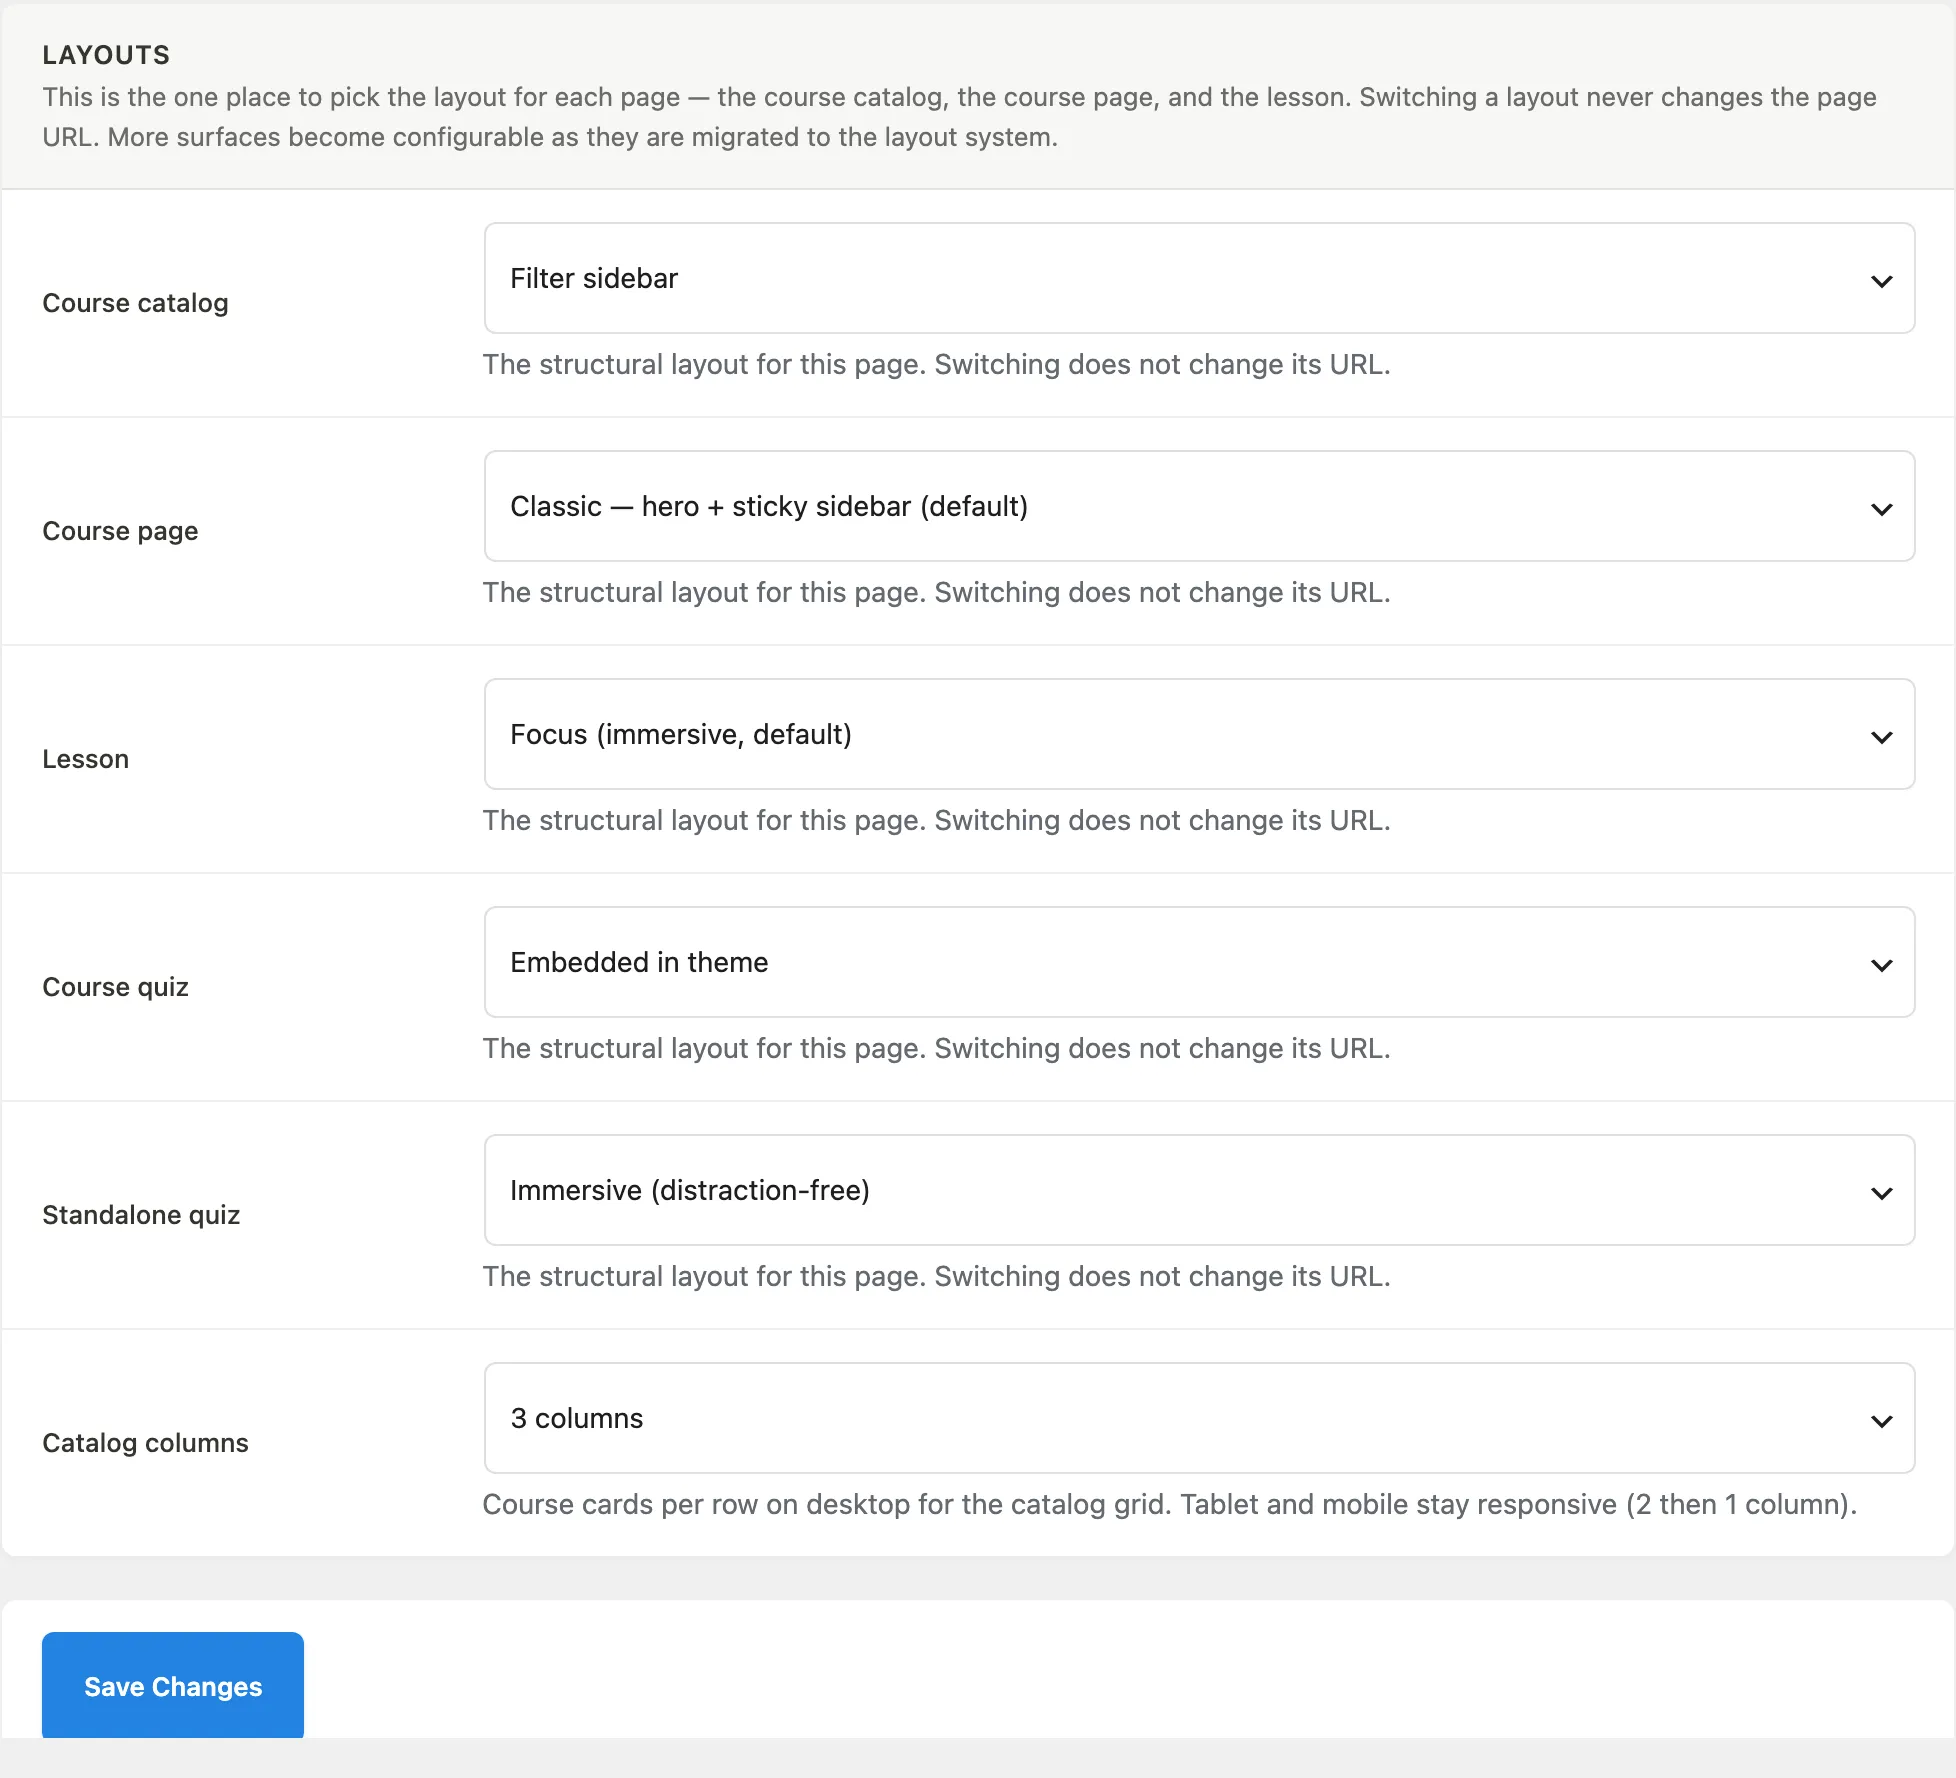
Task: Open the Course quiz layout dropdown
Action: 1199,962
